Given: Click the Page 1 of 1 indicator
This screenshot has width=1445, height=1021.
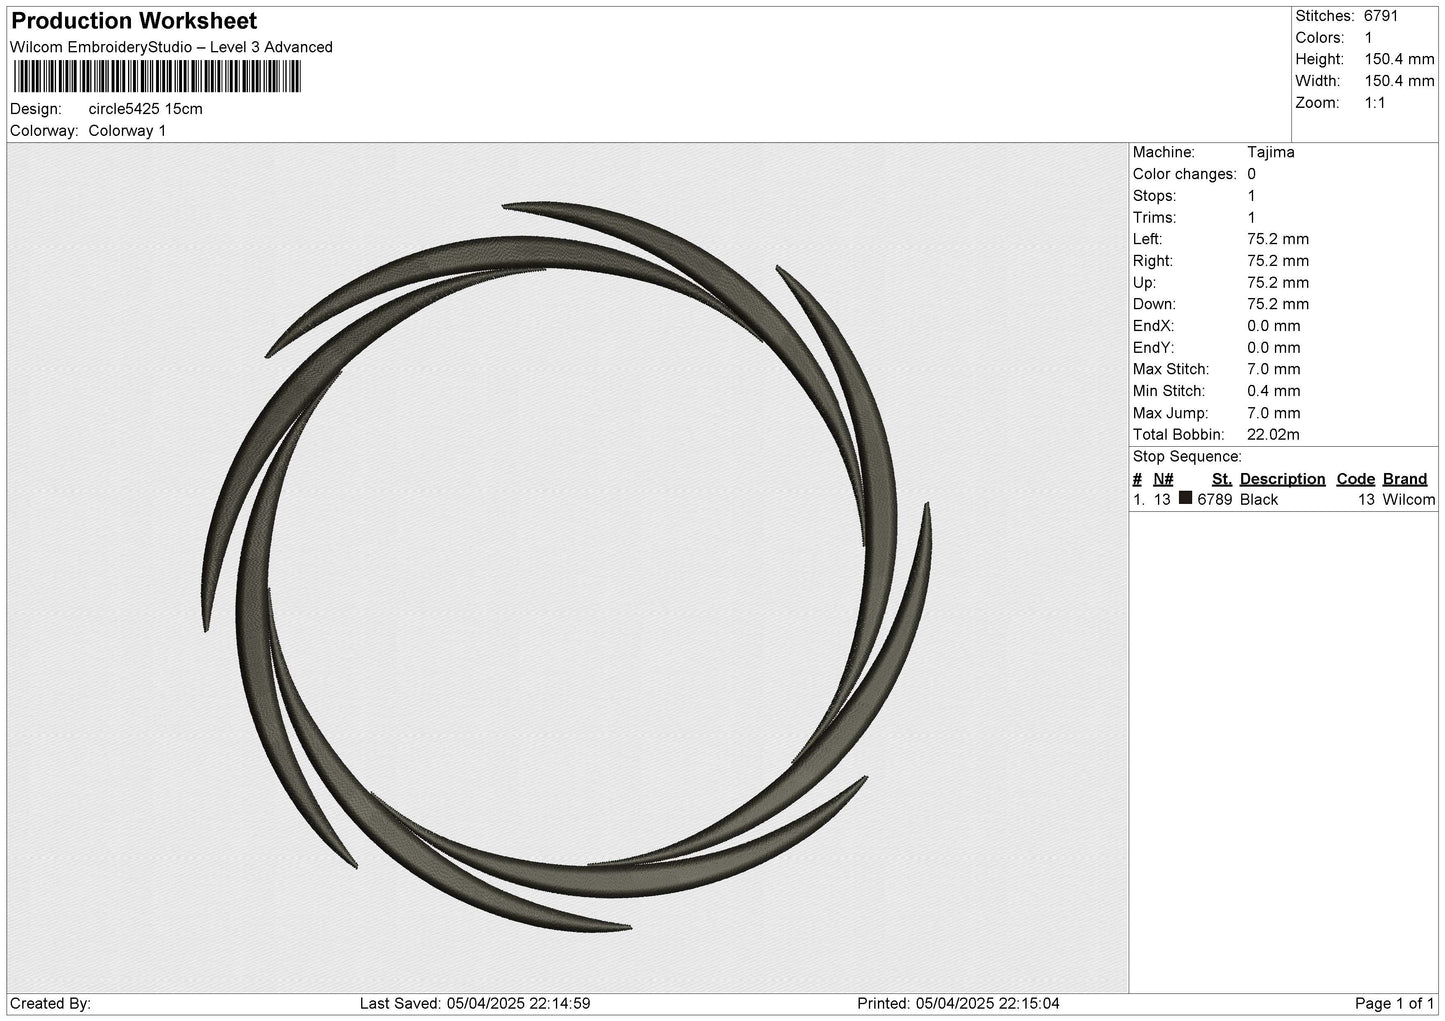Looking at the screenshot, I should coord(1395,1003).
